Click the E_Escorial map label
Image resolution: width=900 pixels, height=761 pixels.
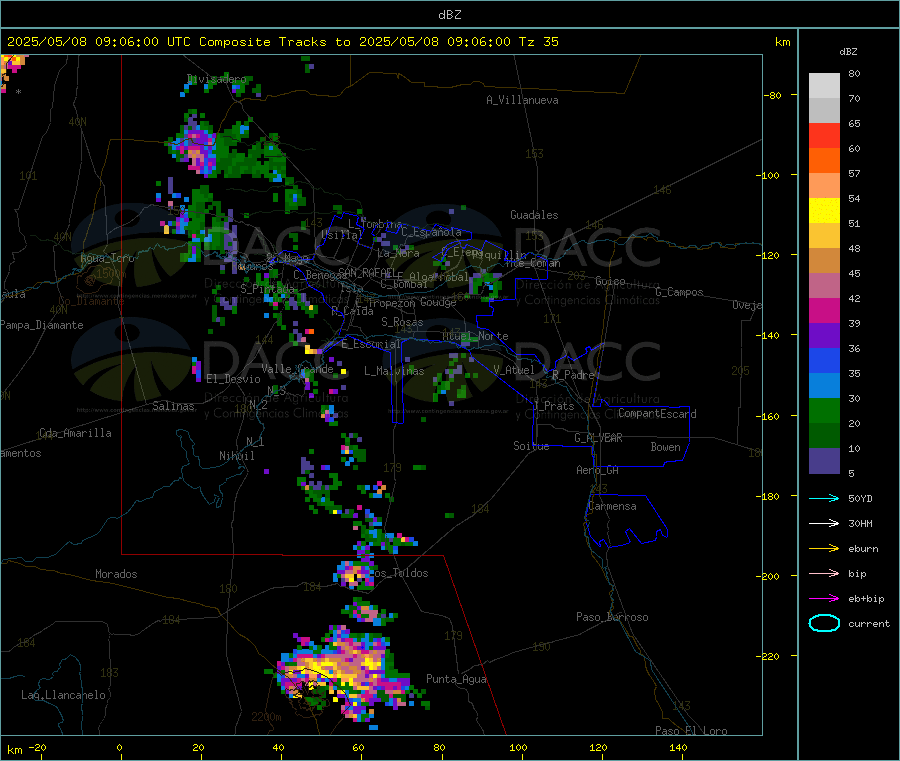[x=371, y=344]
